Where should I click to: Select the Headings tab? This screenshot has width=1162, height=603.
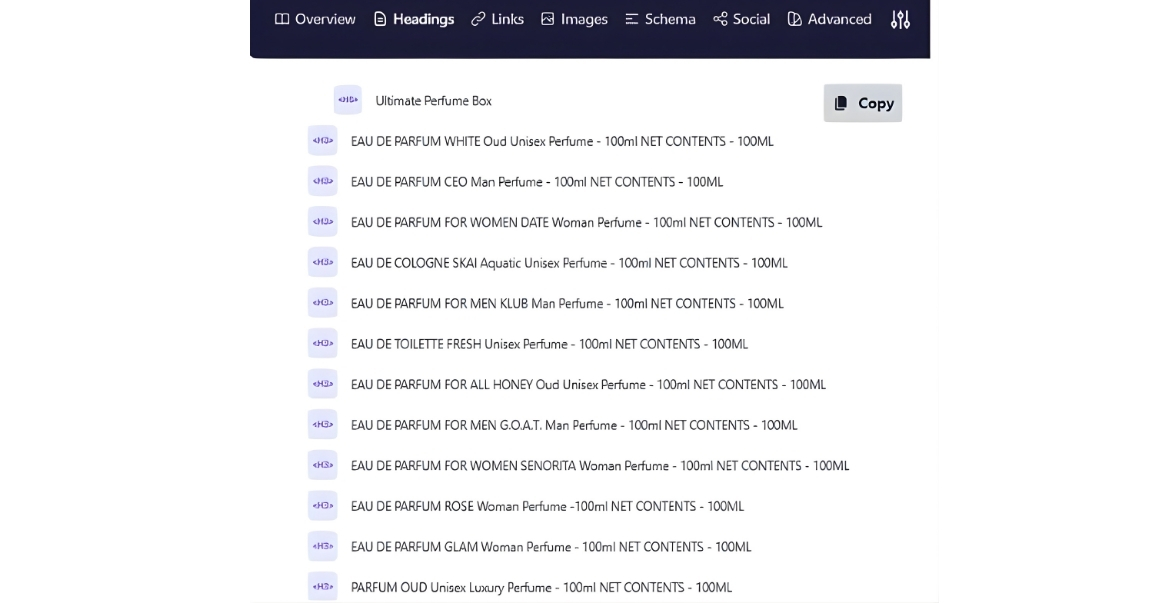pyautogui.click(x=413, y=19)
